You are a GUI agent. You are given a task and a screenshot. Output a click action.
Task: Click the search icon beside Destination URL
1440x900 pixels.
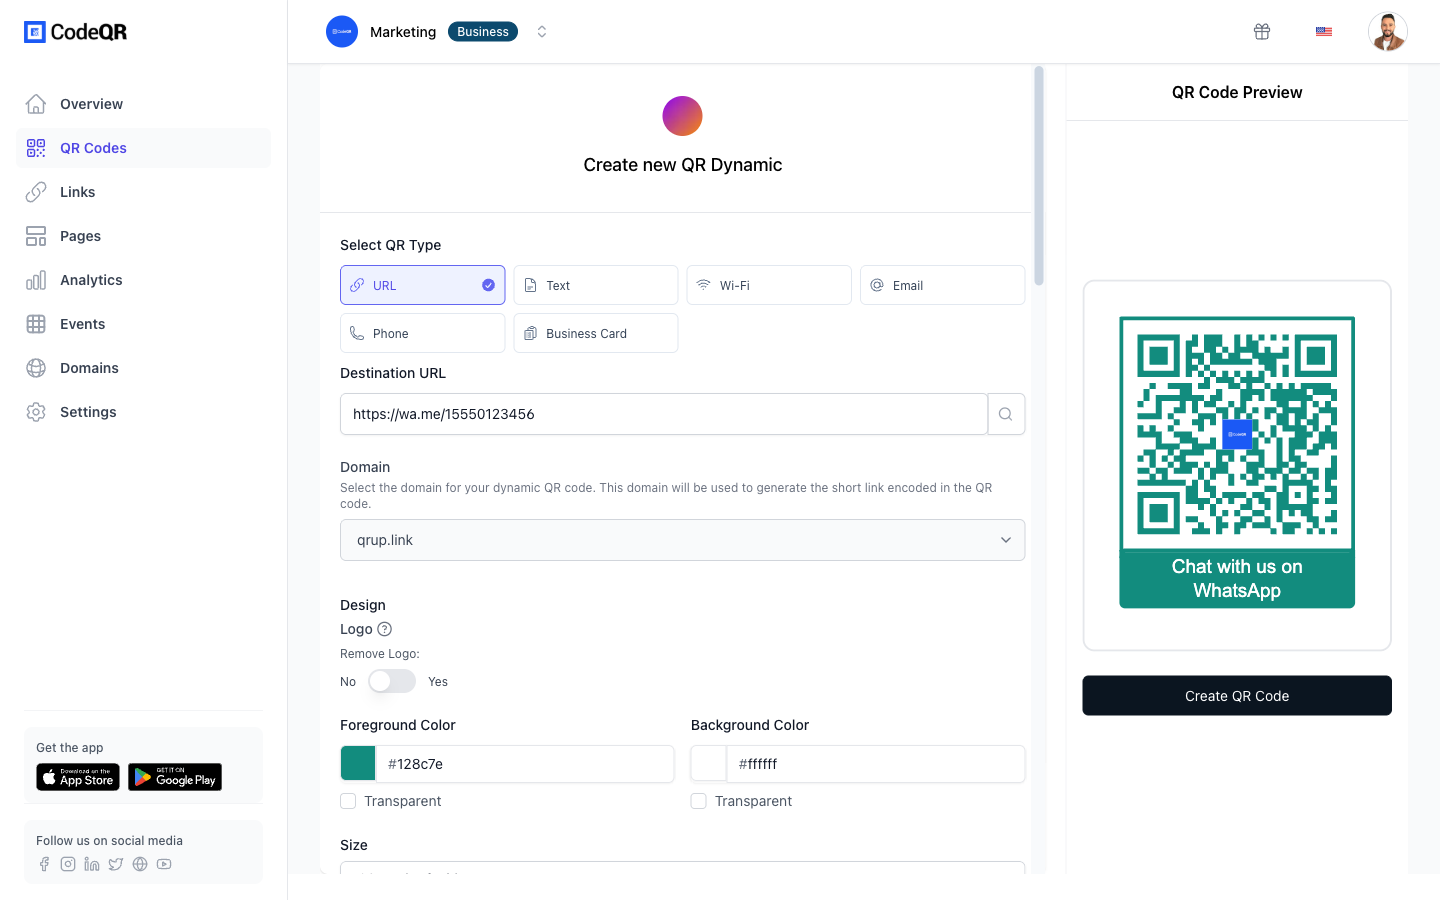tap(1006, 414)
